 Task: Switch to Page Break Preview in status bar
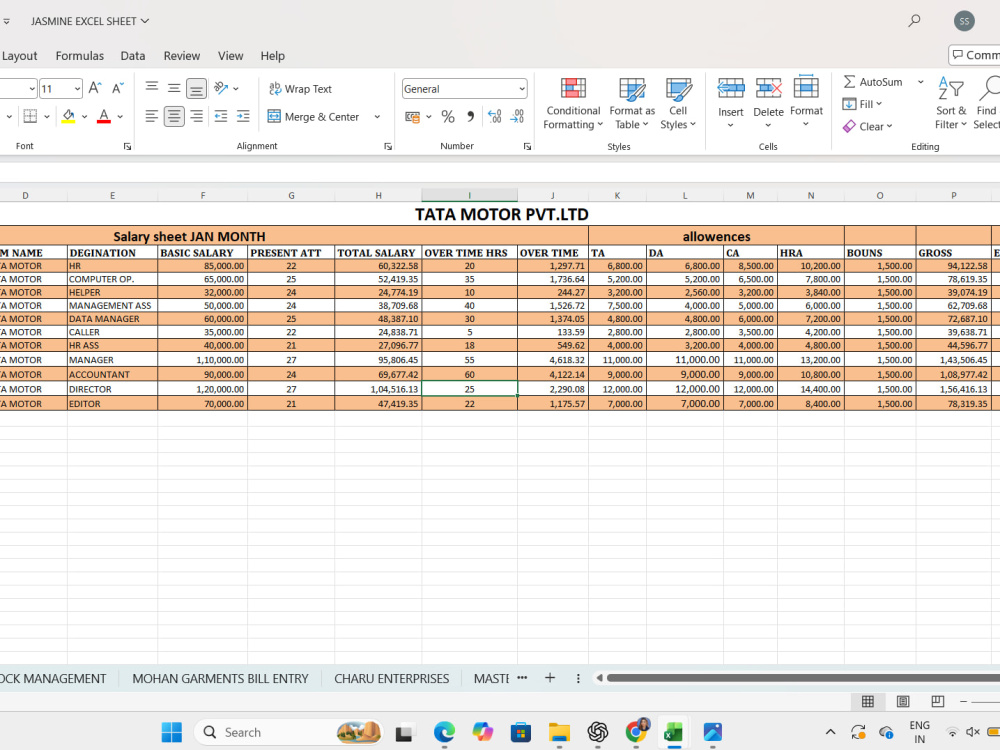(938, 702)
